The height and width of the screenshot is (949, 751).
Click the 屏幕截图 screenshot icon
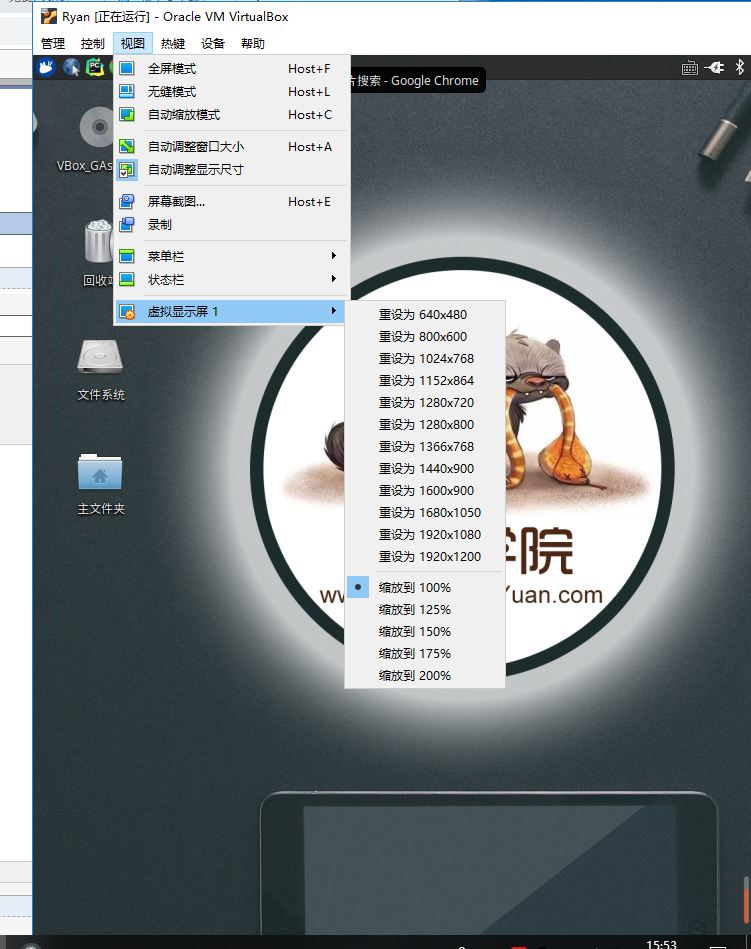[126, 202]
